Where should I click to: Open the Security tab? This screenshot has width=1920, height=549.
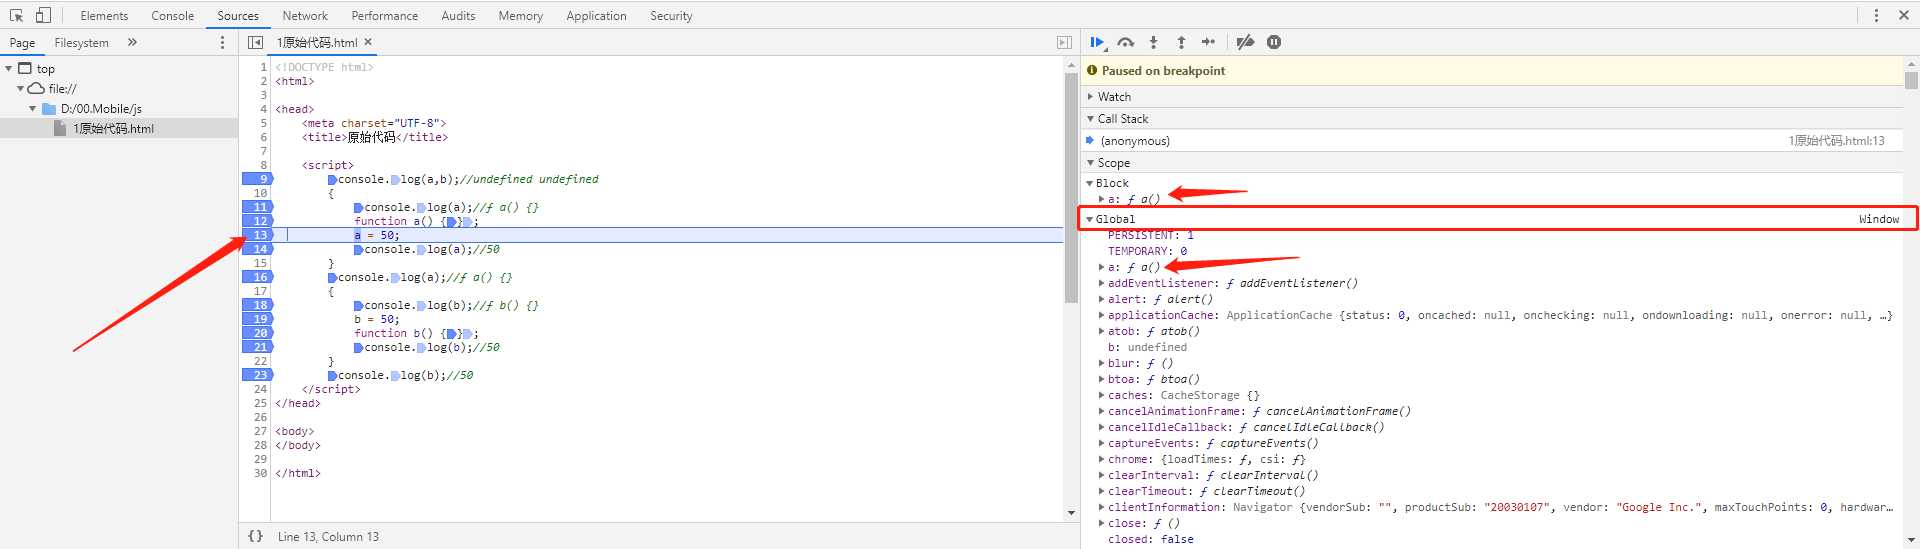click(x=671, y=16)
